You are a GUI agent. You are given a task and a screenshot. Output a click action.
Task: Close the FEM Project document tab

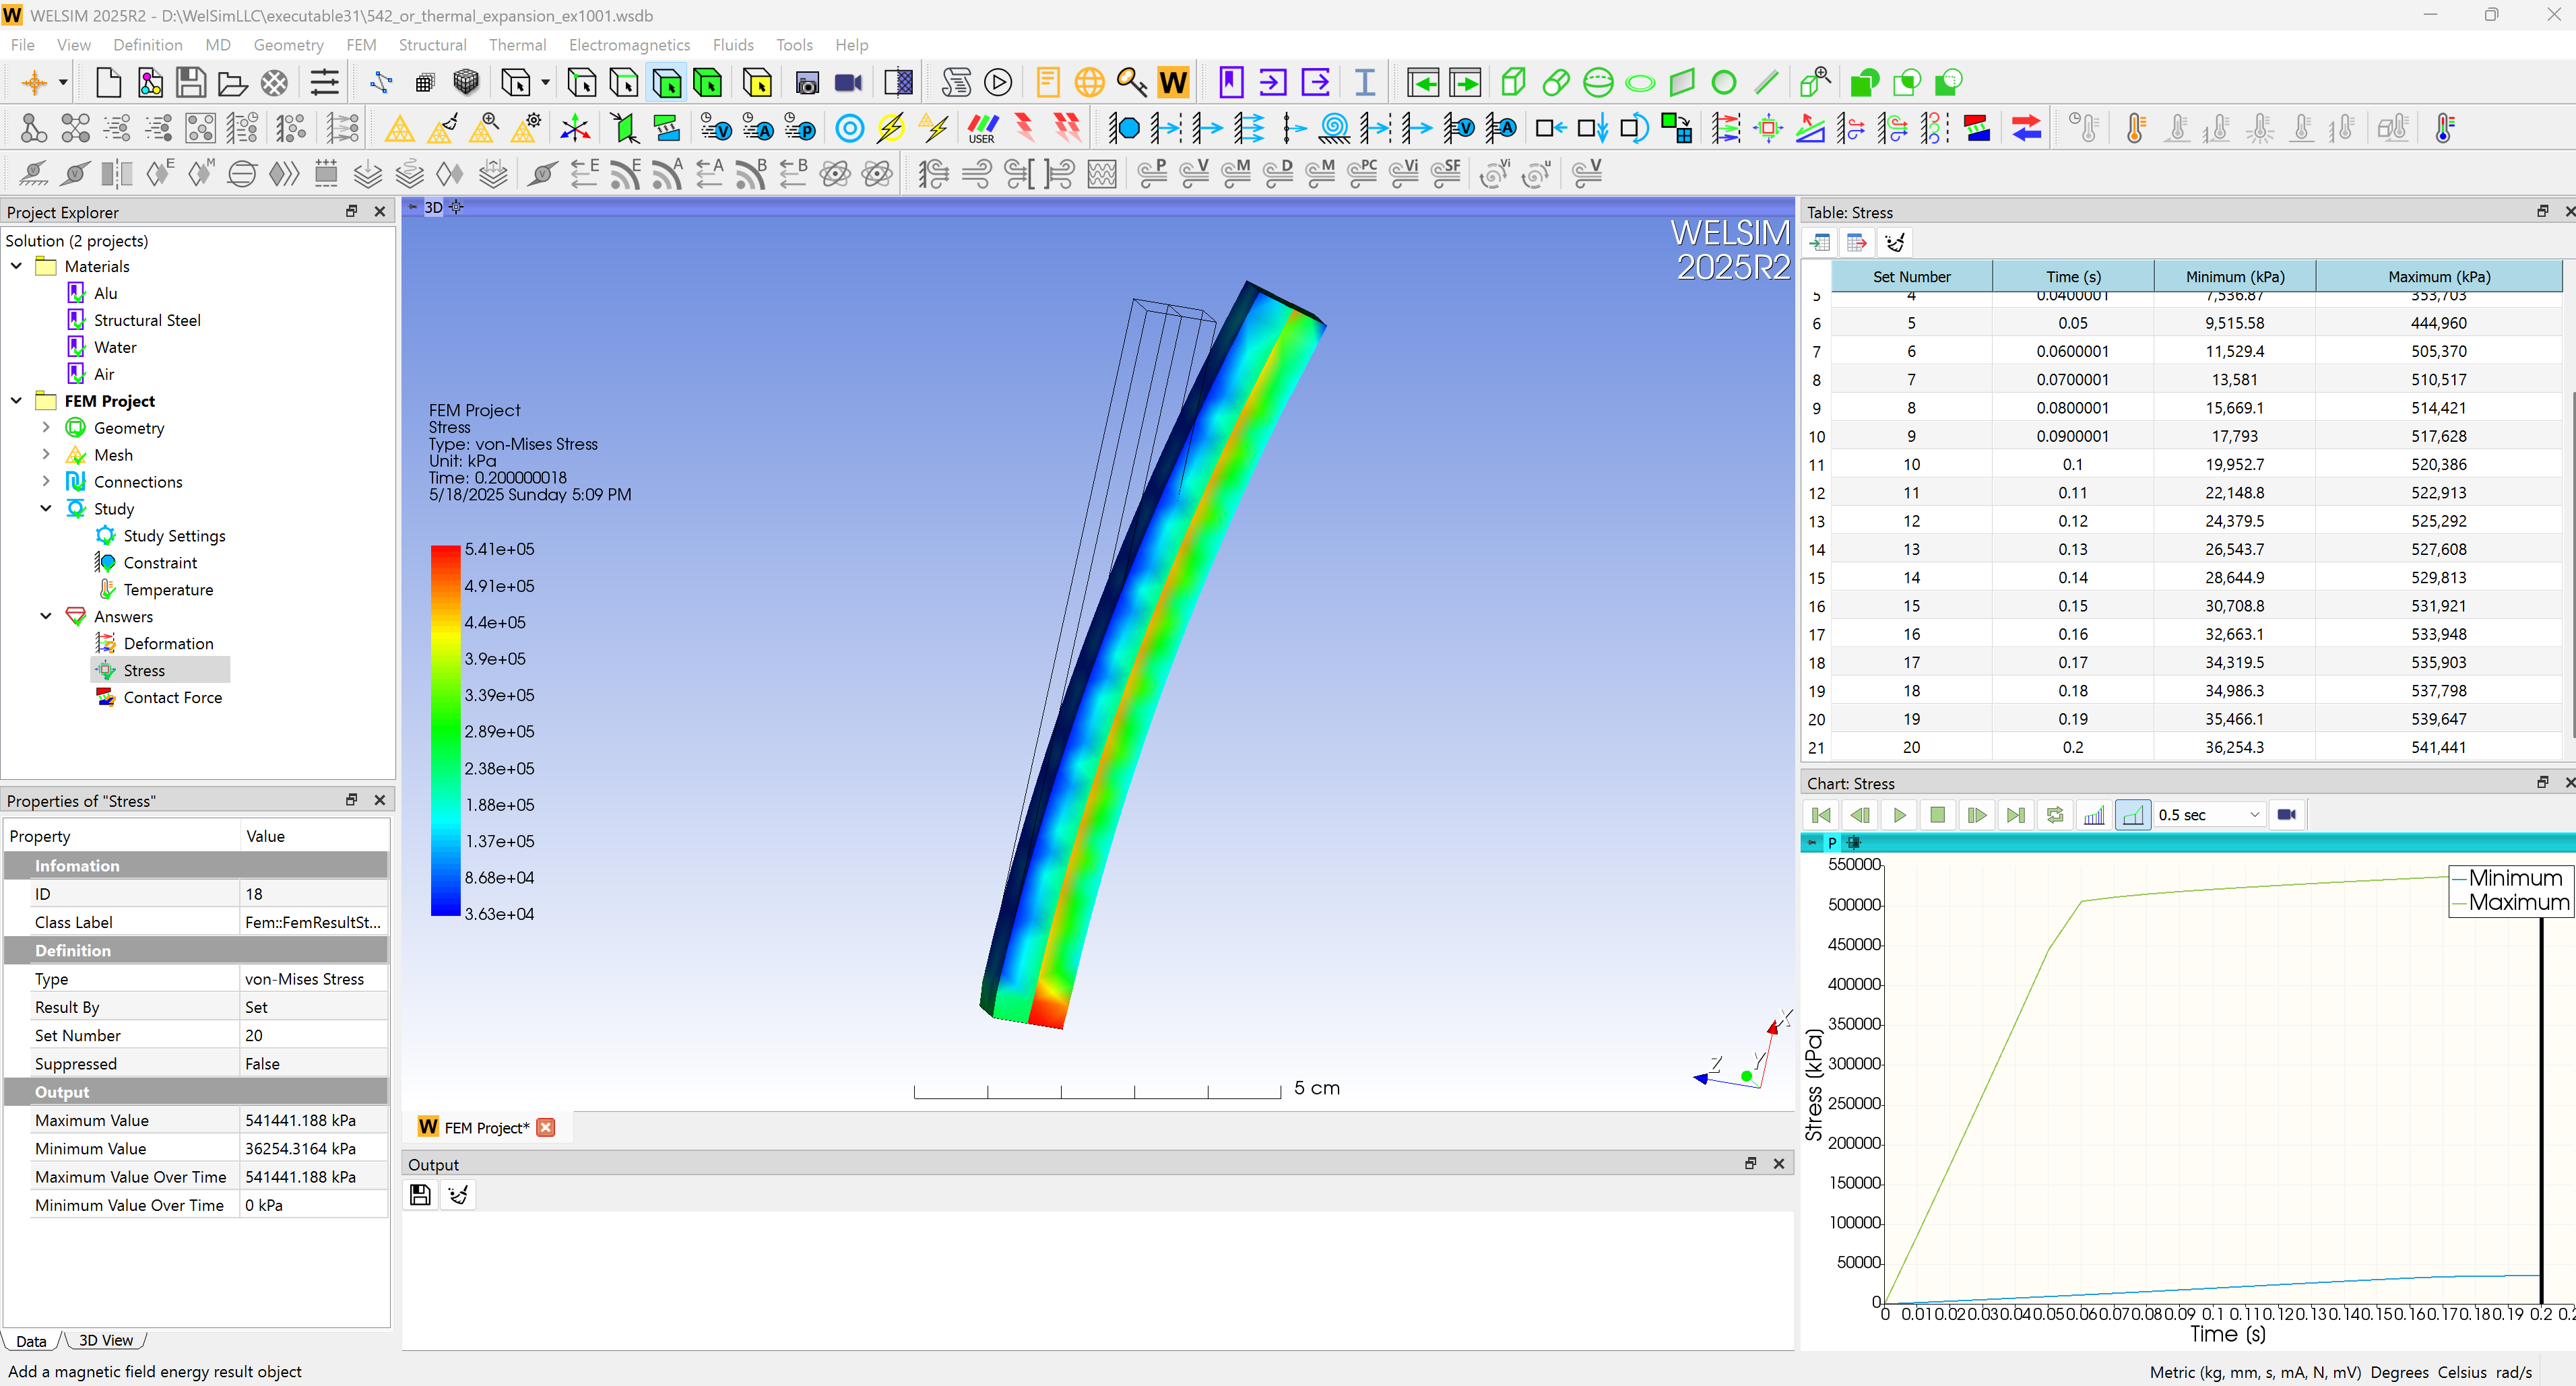(546, 1127)
